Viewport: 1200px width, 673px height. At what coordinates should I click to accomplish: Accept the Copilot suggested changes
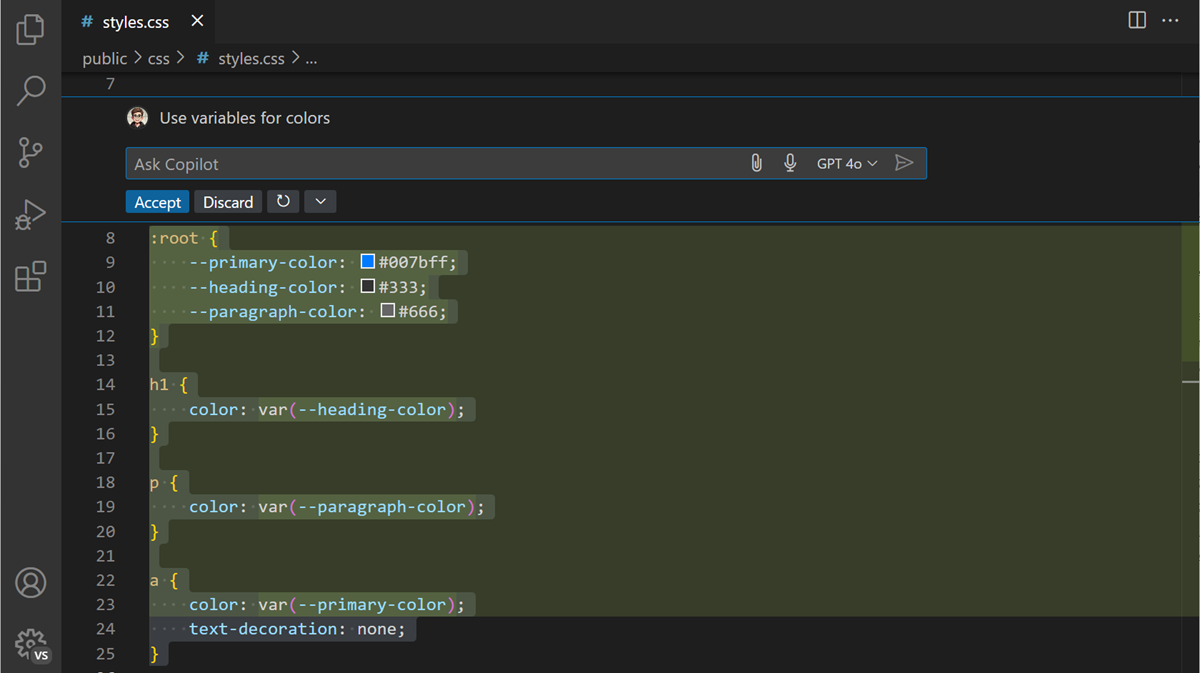click(x=158, y=202)
